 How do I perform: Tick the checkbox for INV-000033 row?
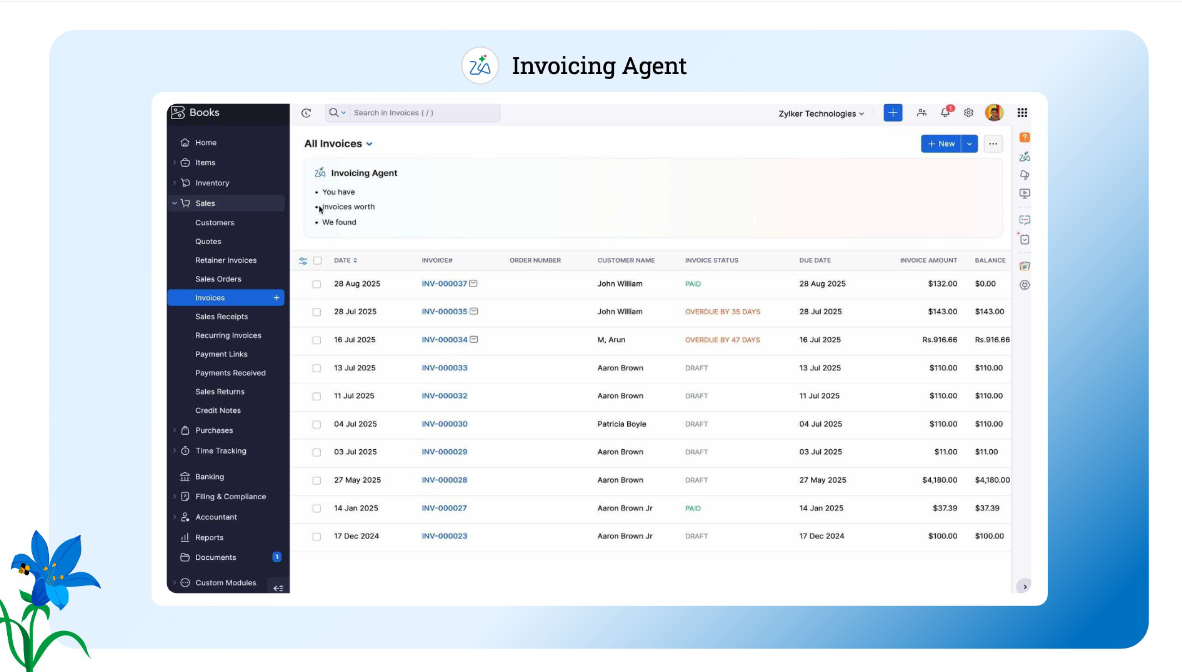pos(317,368)
